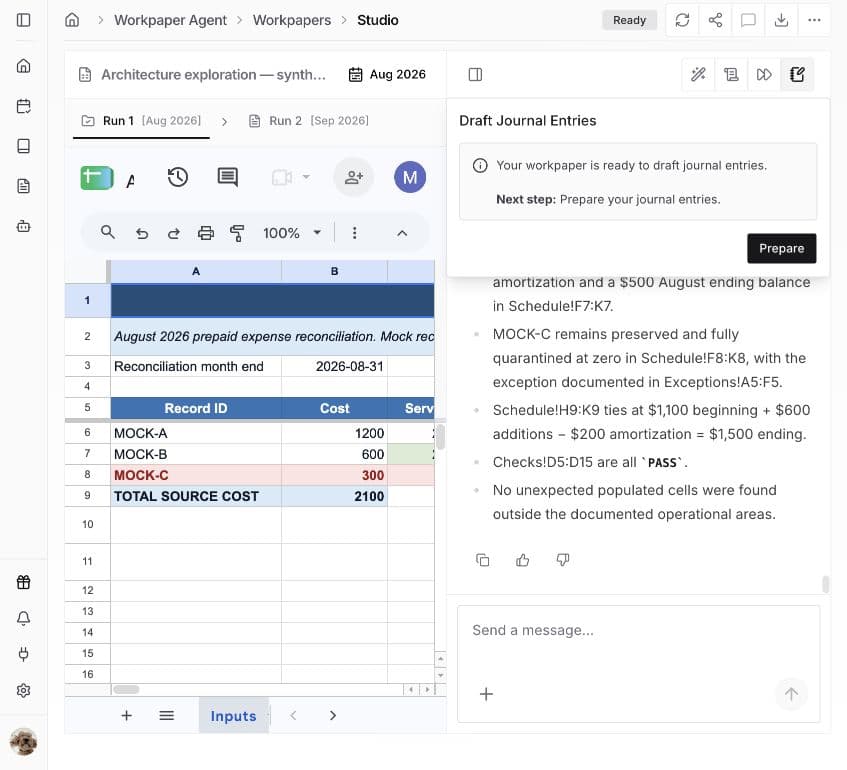The height and width of the screenshot is (770, 847).
Task: Navigate to Workpapers breadcrumb
Action: coord(292,20)
